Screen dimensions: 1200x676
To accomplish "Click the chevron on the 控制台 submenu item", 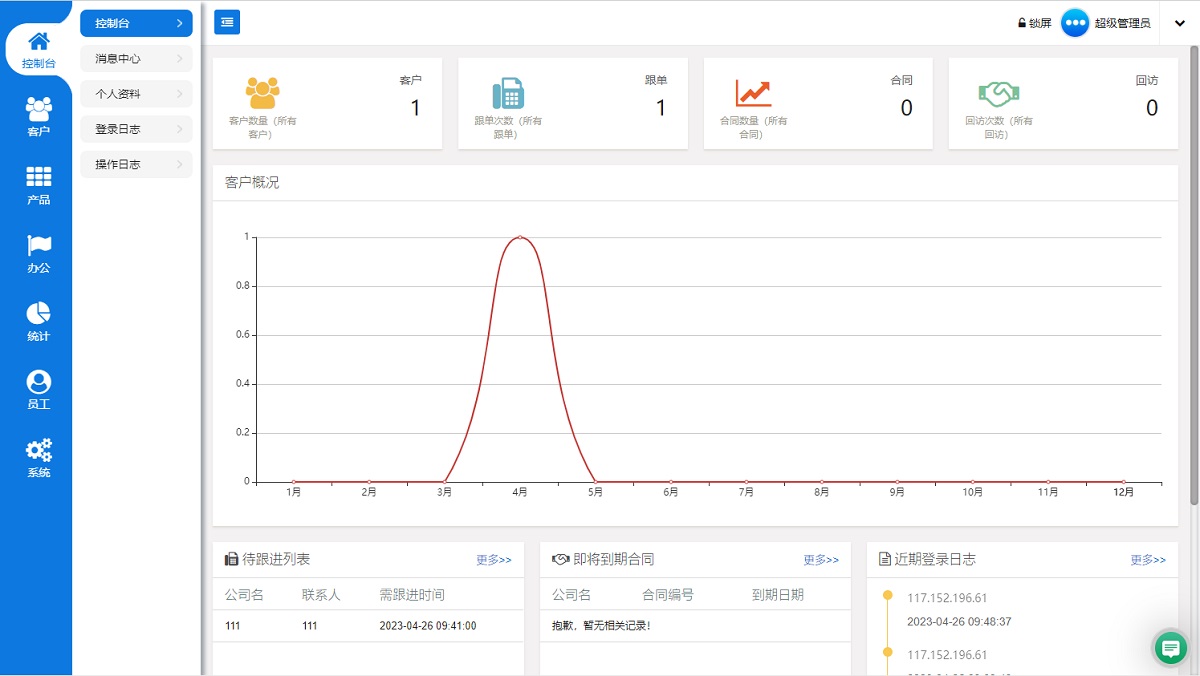I will (179, 23).
